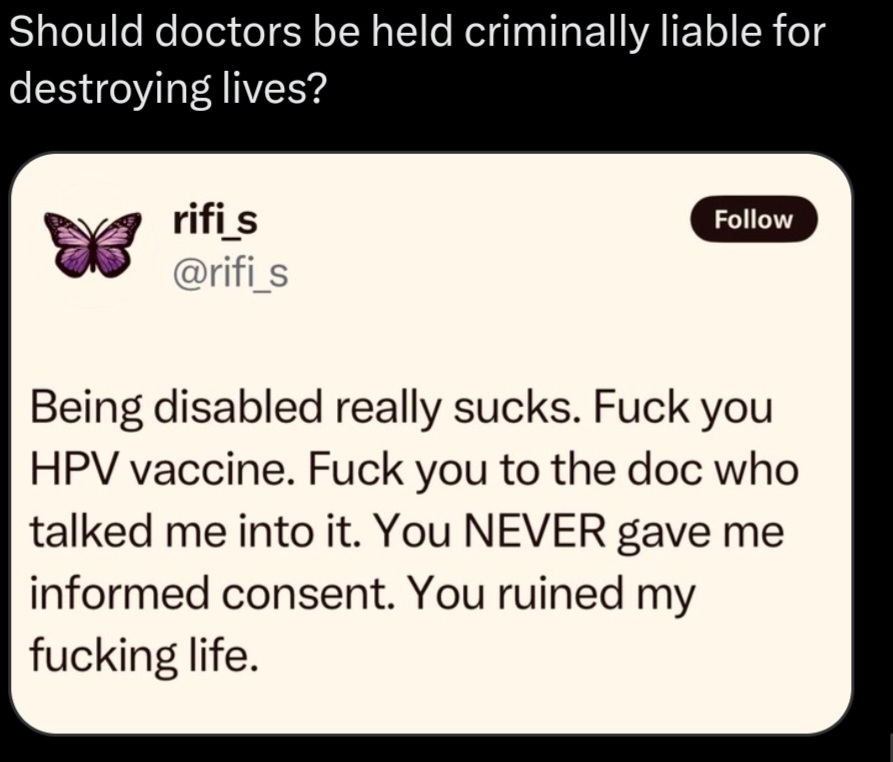Open the rifi_s display name profile
Image resolution: width=893 pixels, height=762 pixels.
point(215,220)
